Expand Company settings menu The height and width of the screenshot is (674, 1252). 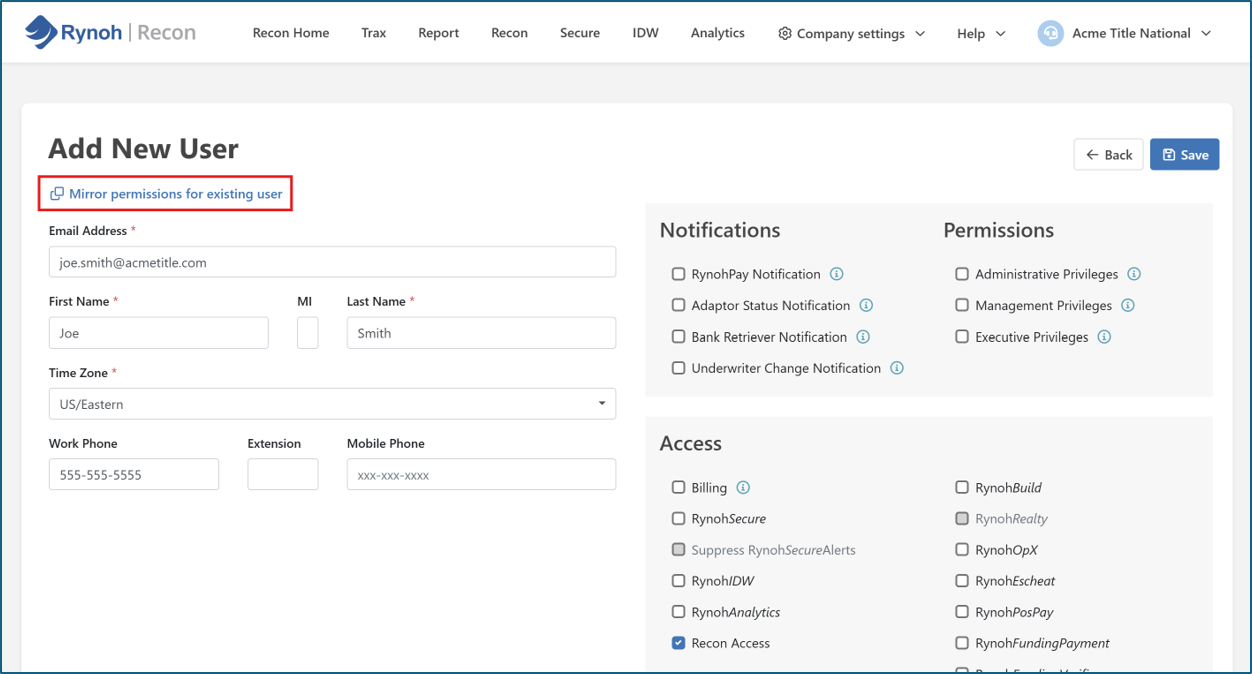coord(852,33)
